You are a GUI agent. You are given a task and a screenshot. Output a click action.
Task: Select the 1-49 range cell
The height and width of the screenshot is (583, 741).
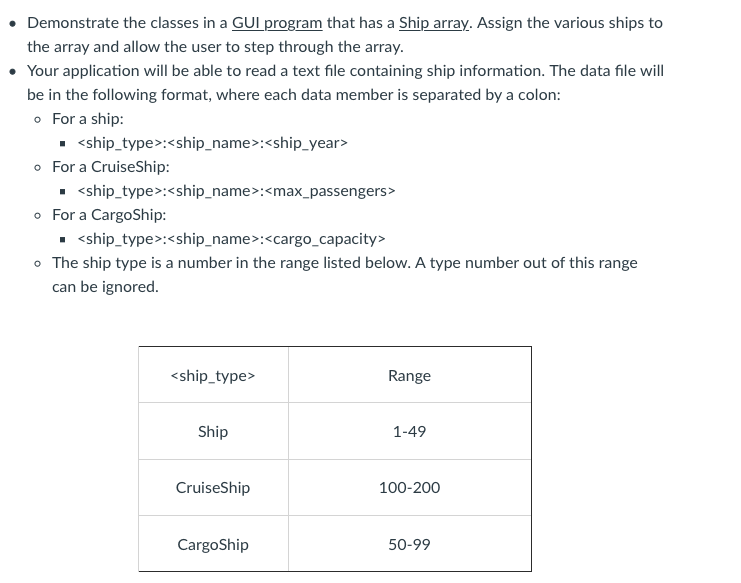[x=409, y=432]
